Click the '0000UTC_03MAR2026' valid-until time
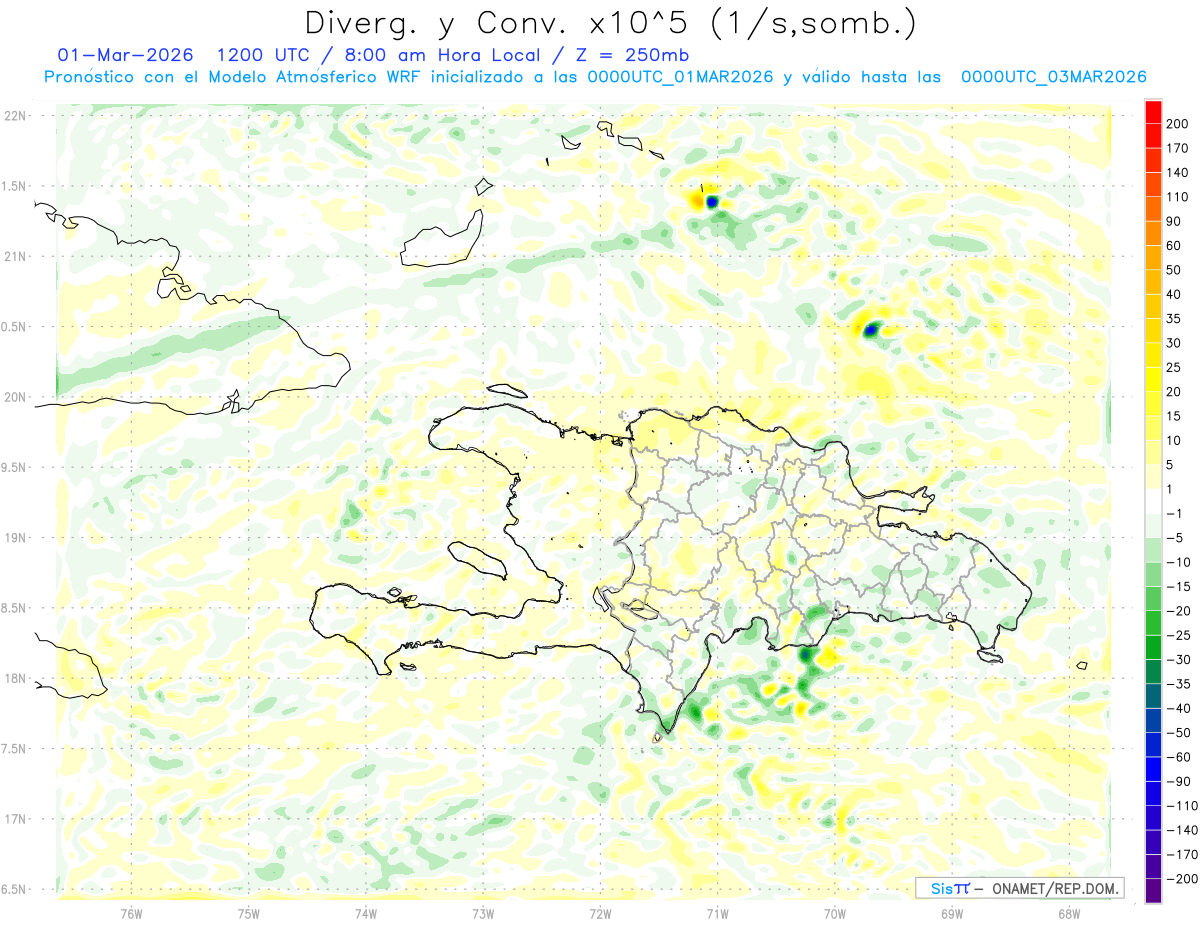 1053,76
